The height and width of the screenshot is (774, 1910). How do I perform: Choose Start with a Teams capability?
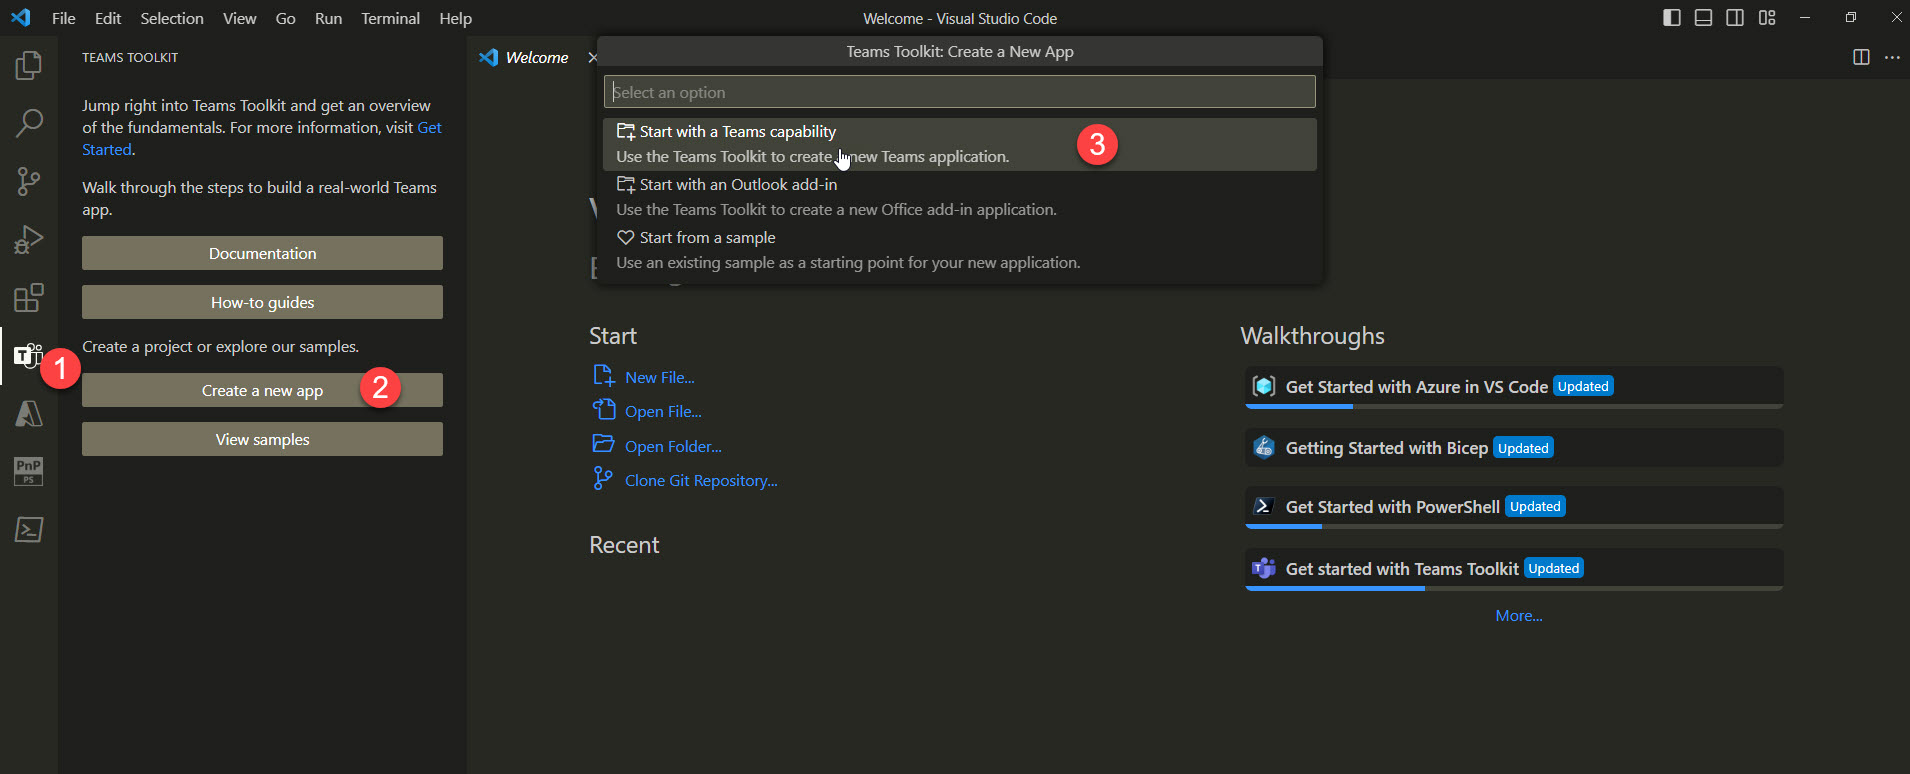[x=959, y=144]
